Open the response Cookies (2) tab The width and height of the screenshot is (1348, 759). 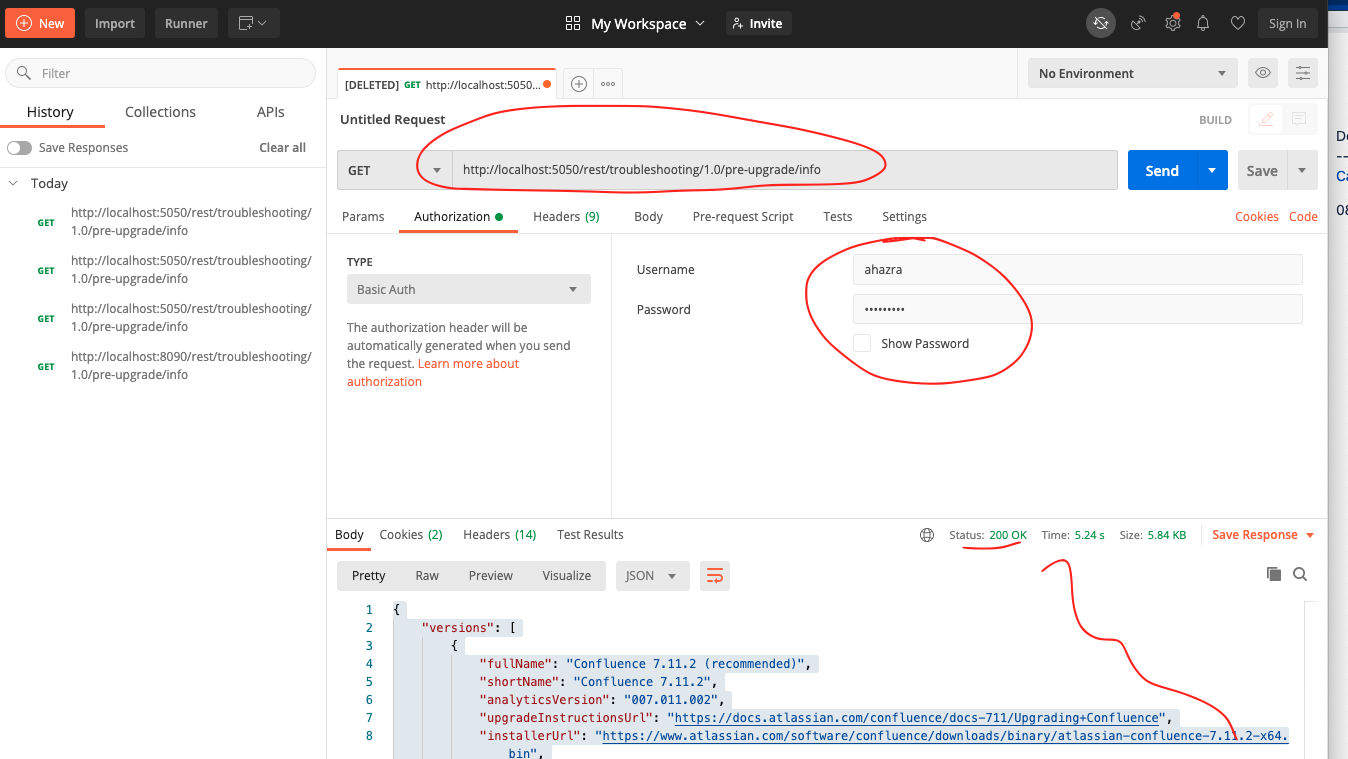[x=411, y=535]
